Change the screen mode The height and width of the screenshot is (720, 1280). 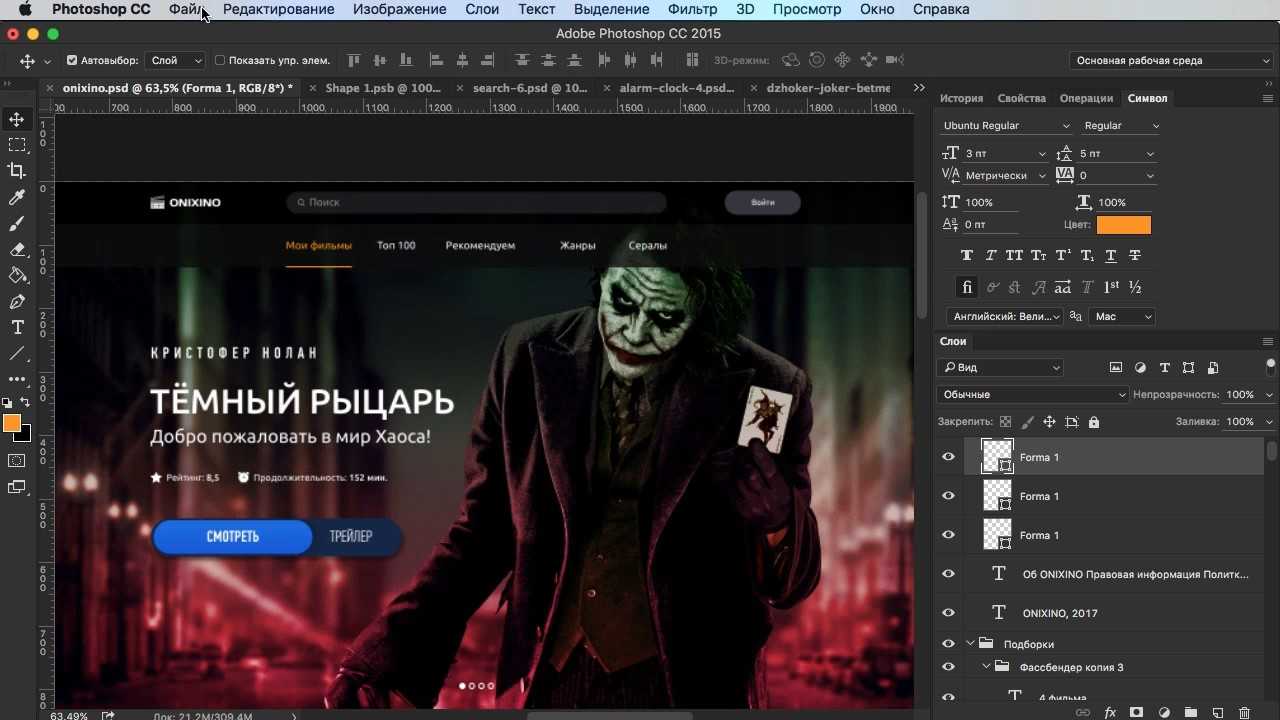pos(17,487)
